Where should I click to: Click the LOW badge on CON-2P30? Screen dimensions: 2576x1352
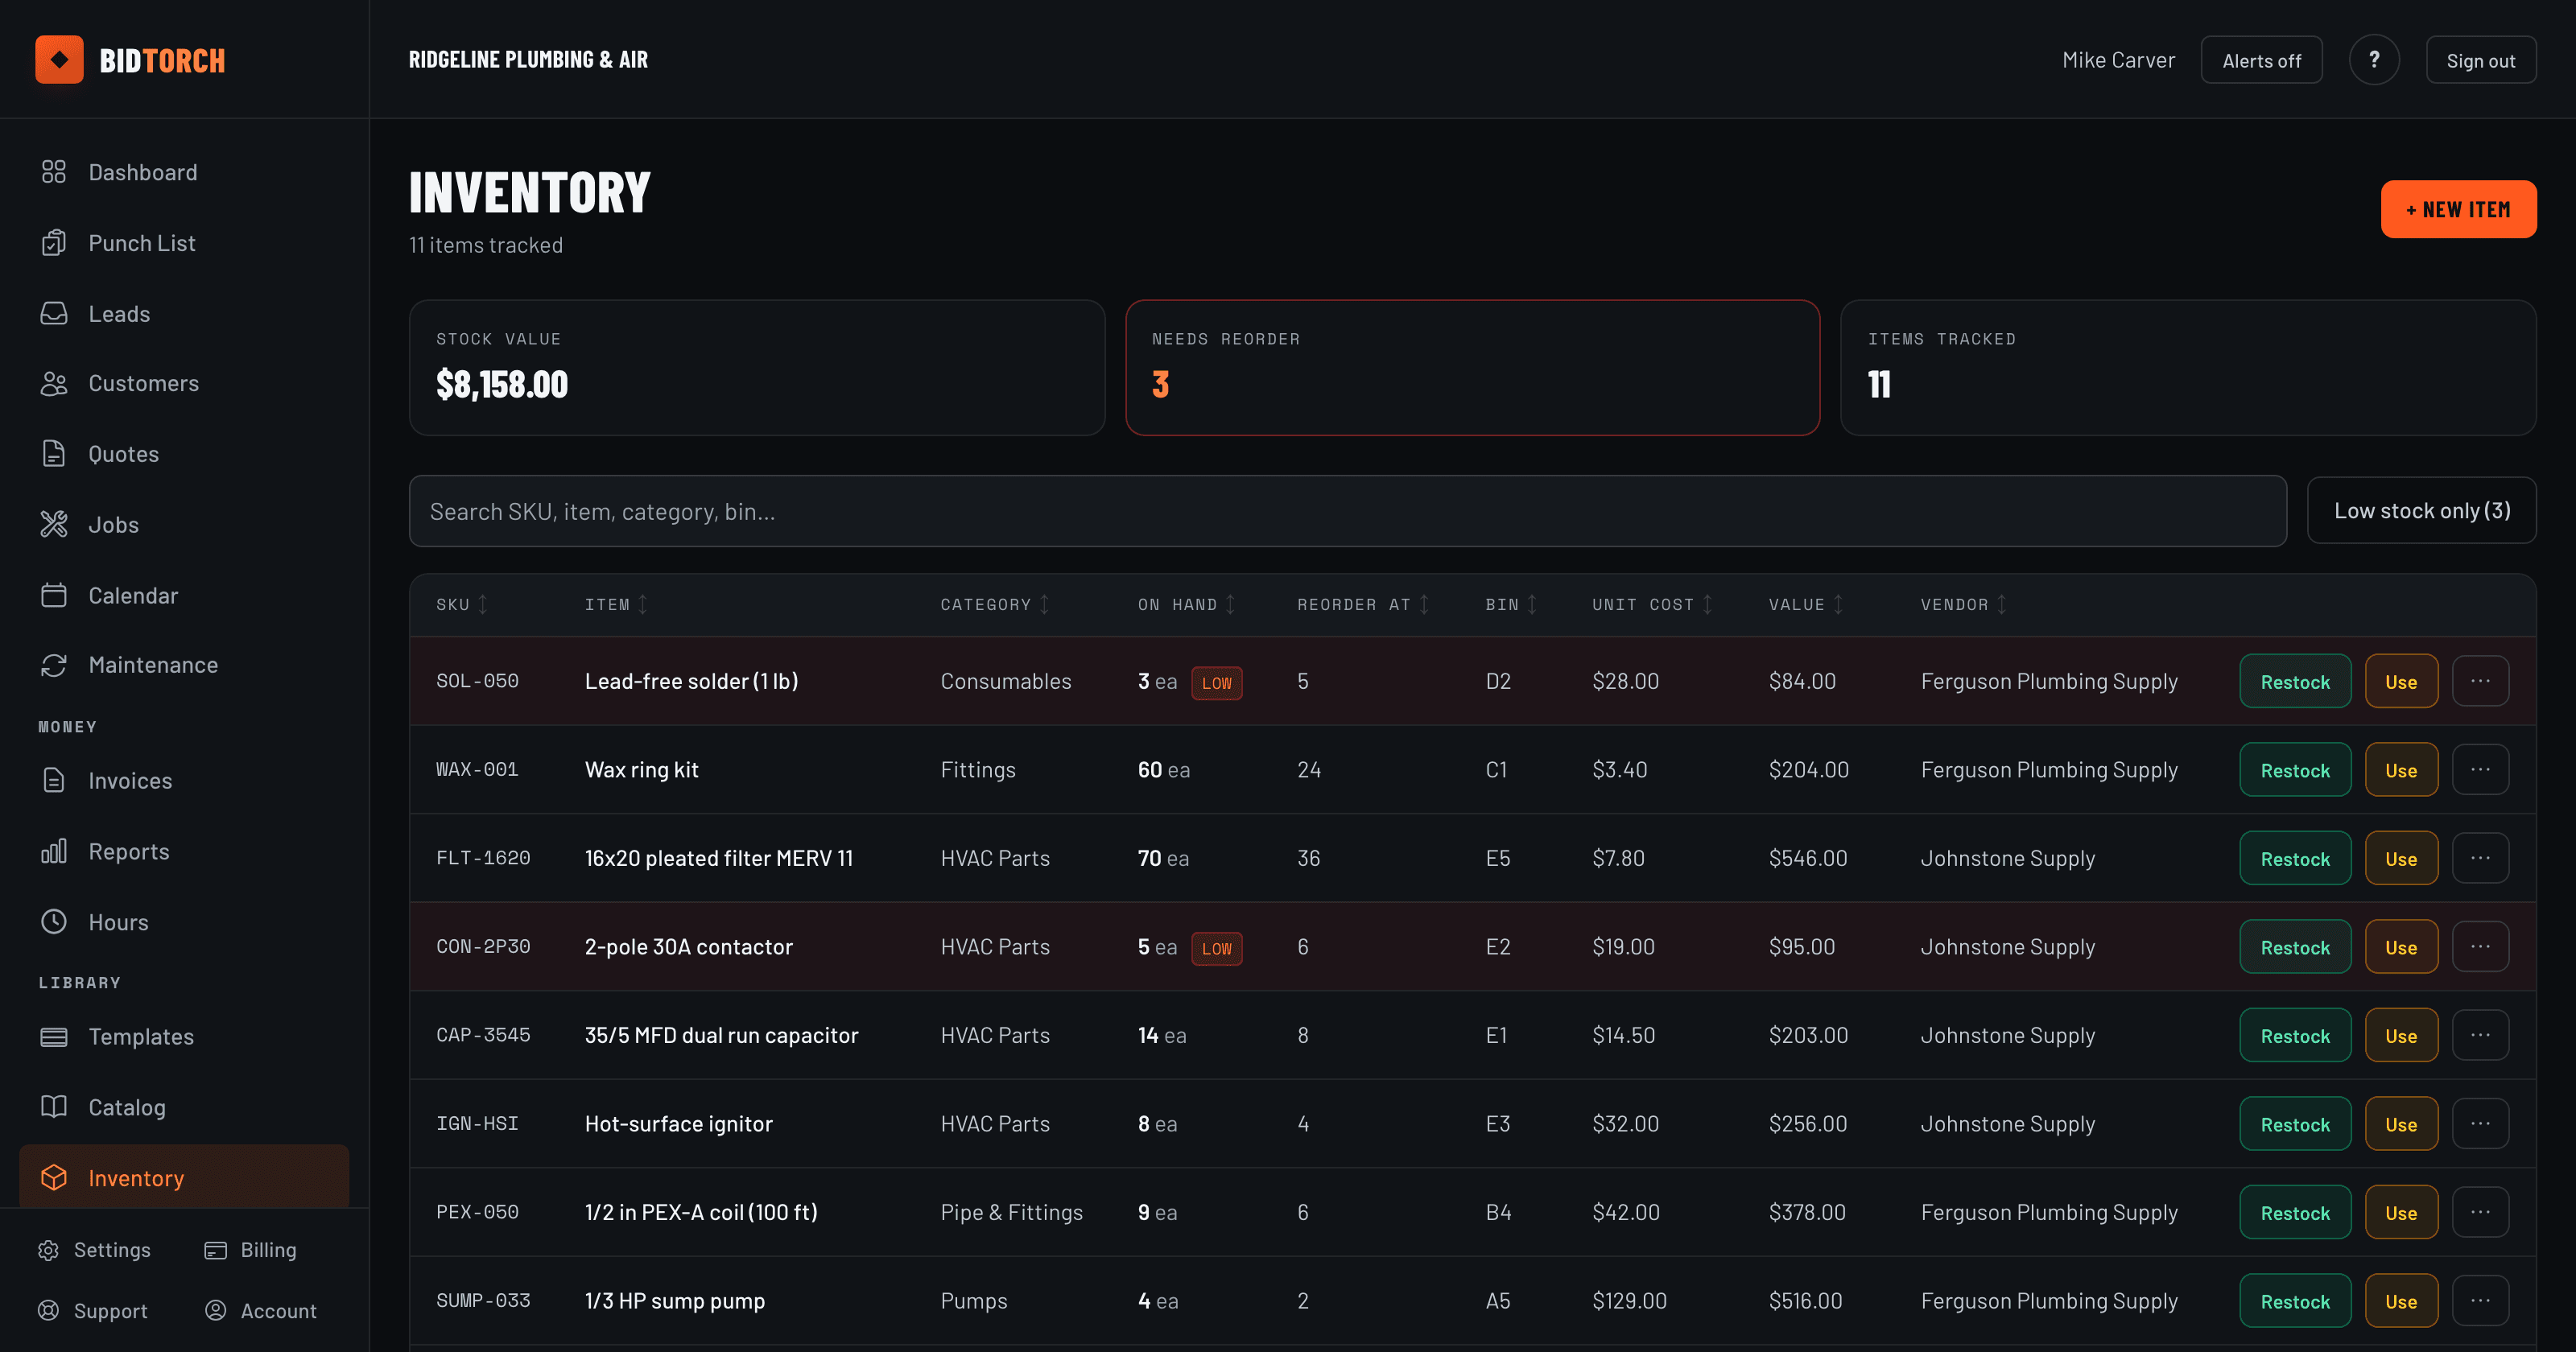[x=1216, y=948]
